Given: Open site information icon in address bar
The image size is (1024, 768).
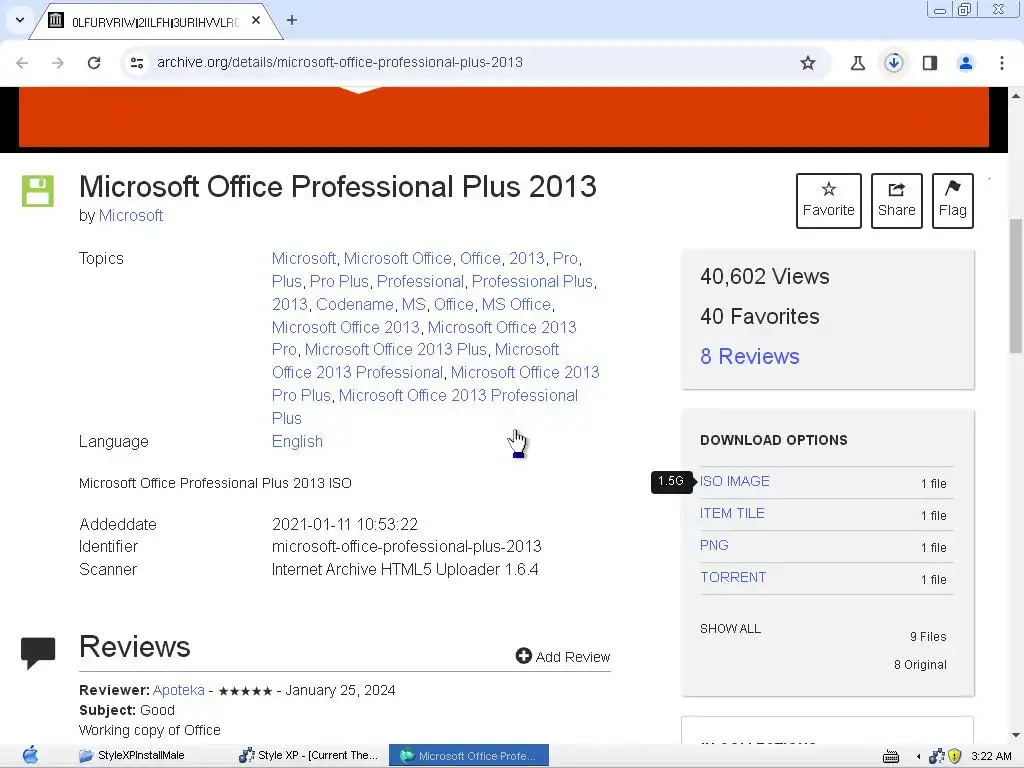Looking at the screenshot, I should (136, 63).
